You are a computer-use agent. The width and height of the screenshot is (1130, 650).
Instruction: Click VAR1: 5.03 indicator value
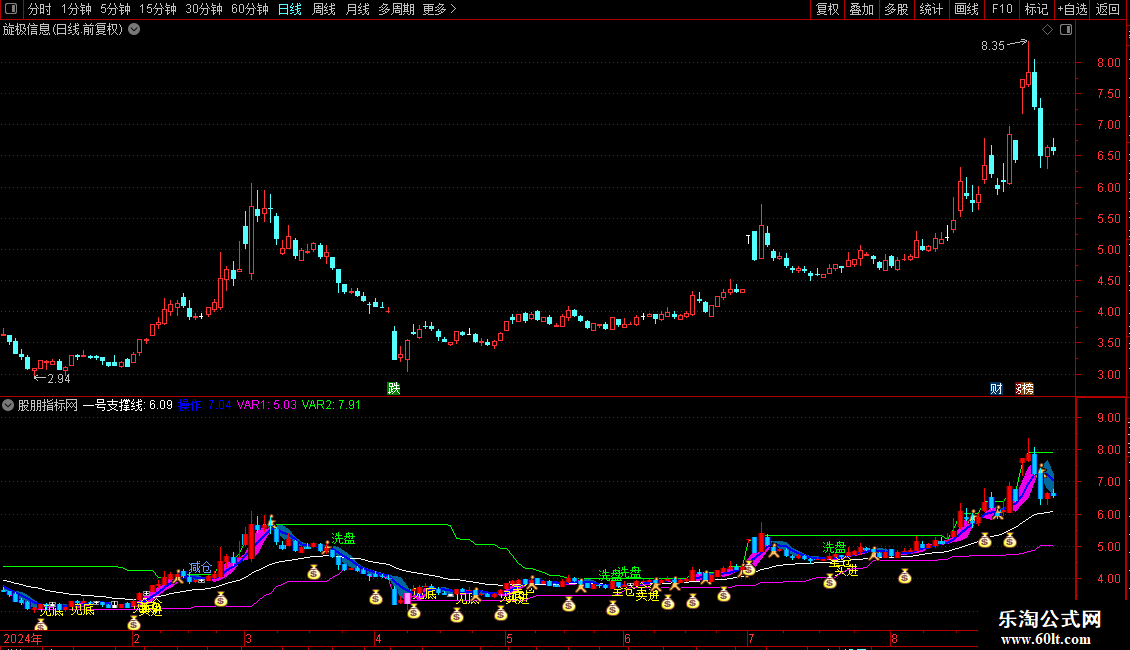pos(267,405)
